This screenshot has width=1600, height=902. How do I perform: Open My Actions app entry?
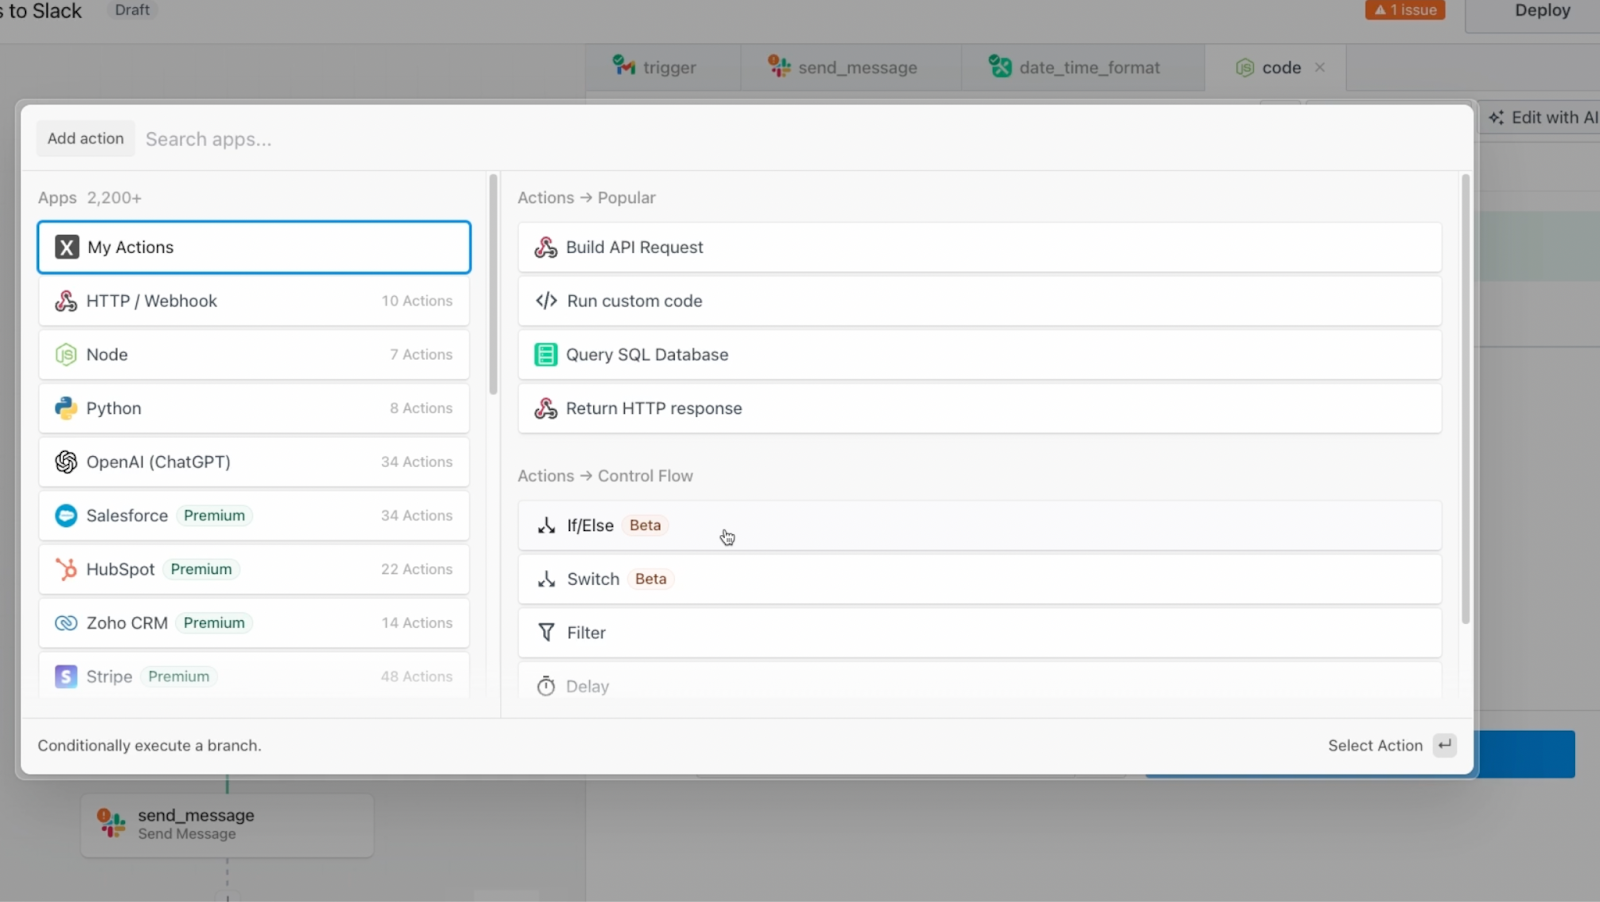coord(254,247)
